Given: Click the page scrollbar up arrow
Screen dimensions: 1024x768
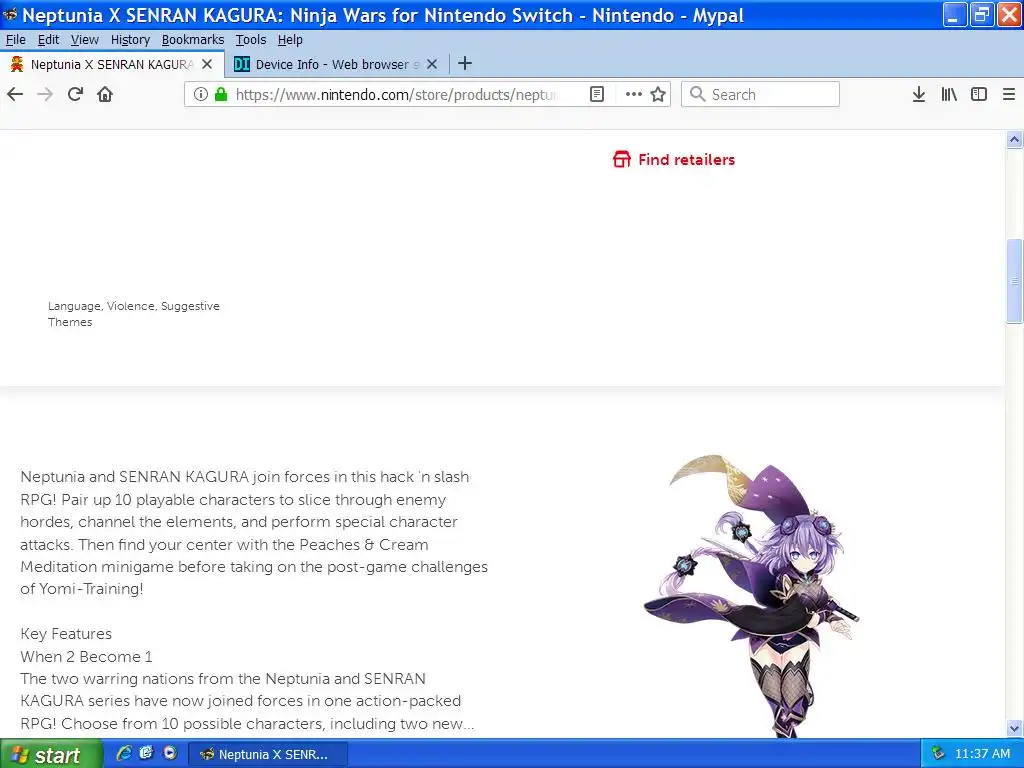Looking at the screenshot, I should (x=1014, y=139).
